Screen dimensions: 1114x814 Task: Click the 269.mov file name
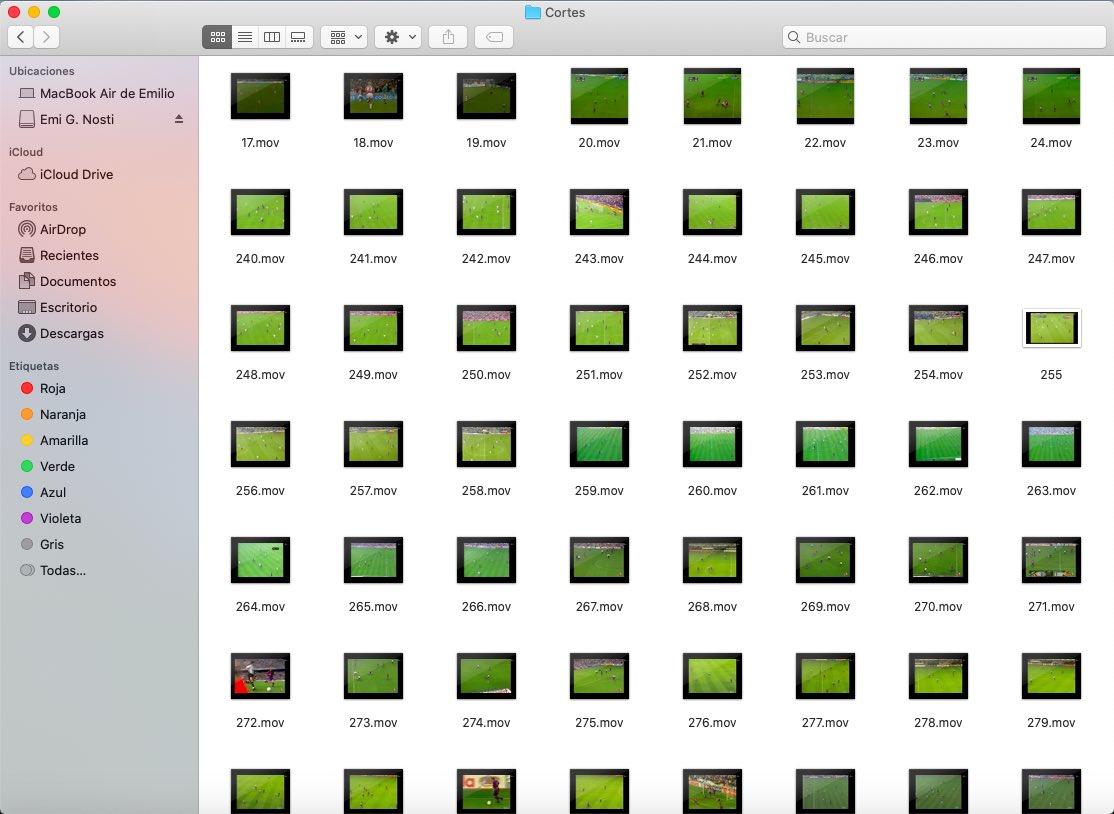pyautogui.click(x=825, y=607)
